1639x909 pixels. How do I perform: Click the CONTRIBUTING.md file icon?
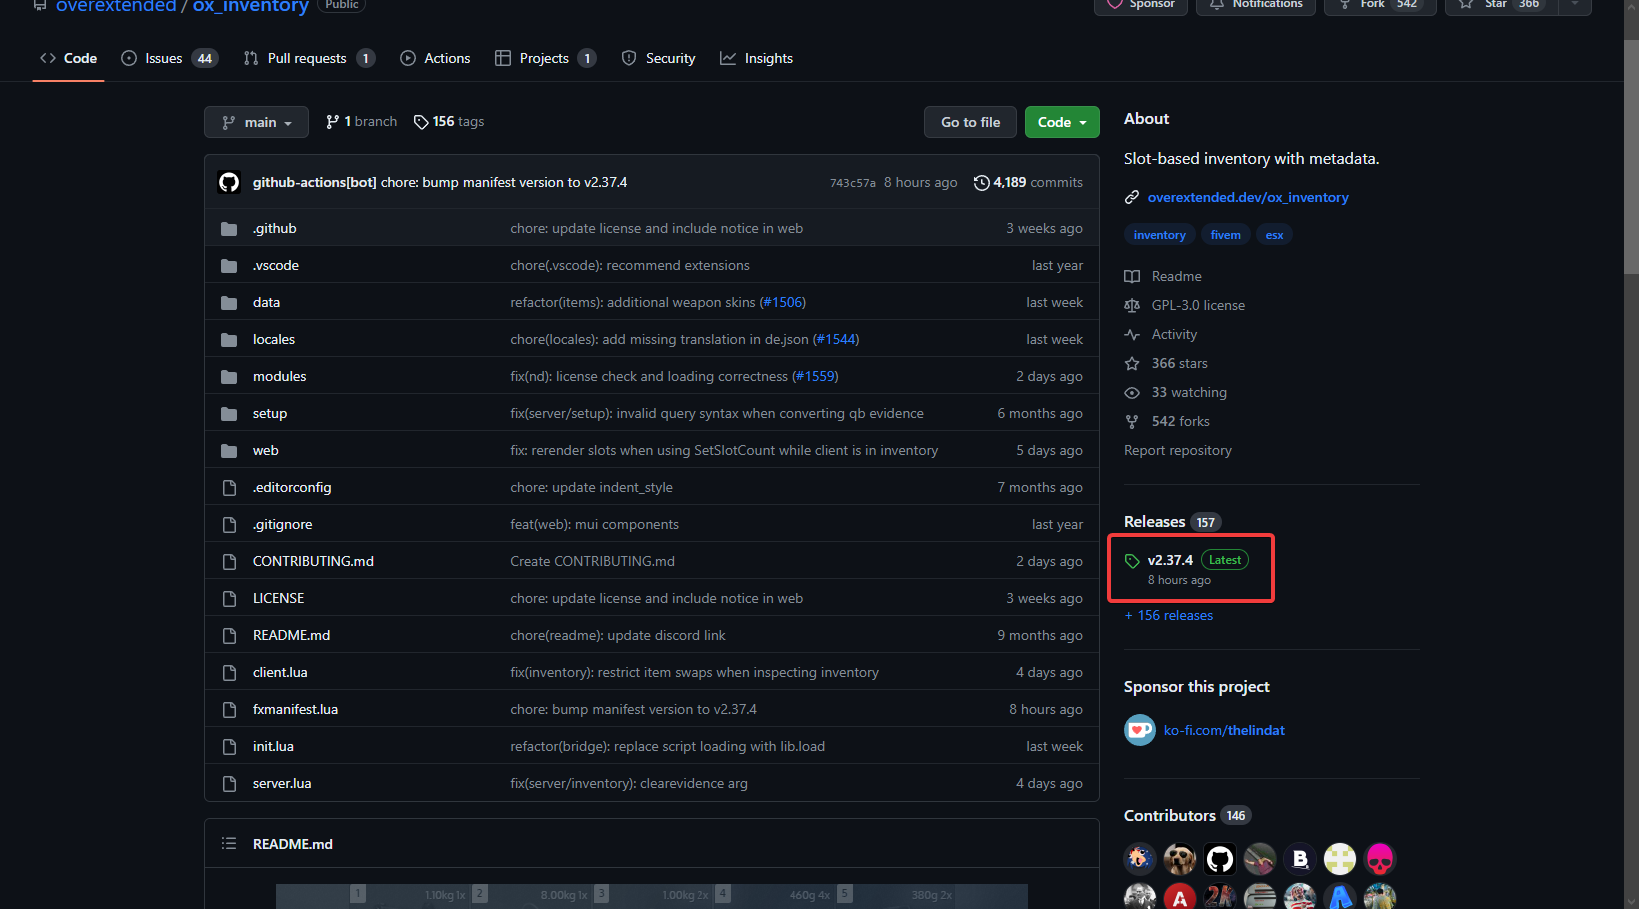point(229,562)
